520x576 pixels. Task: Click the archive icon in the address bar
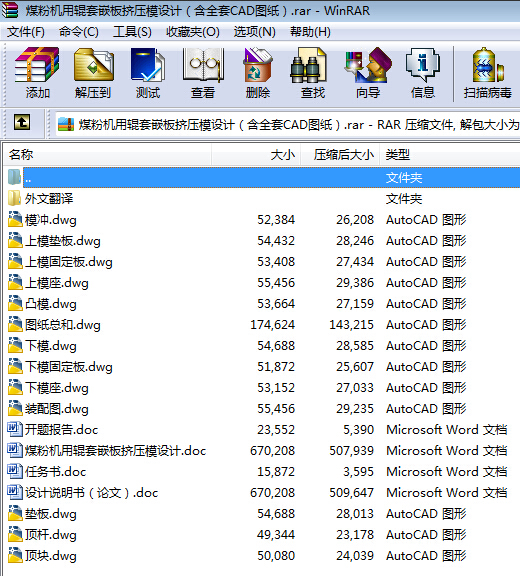pos(66,125)
